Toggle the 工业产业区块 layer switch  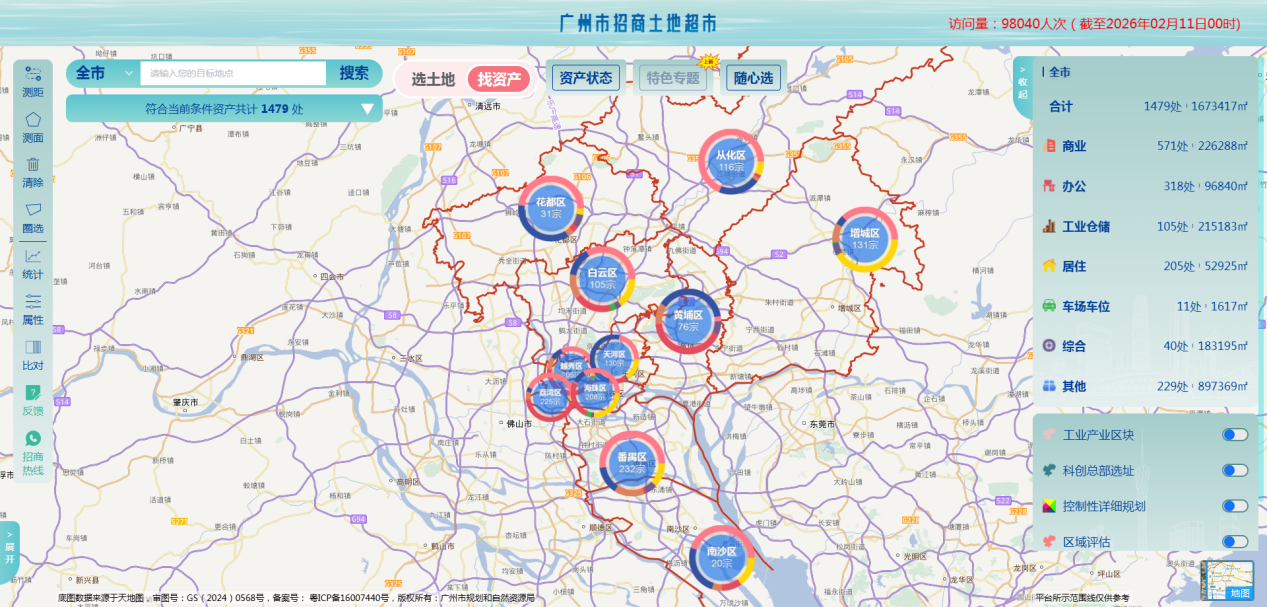tap(1234, 435)
